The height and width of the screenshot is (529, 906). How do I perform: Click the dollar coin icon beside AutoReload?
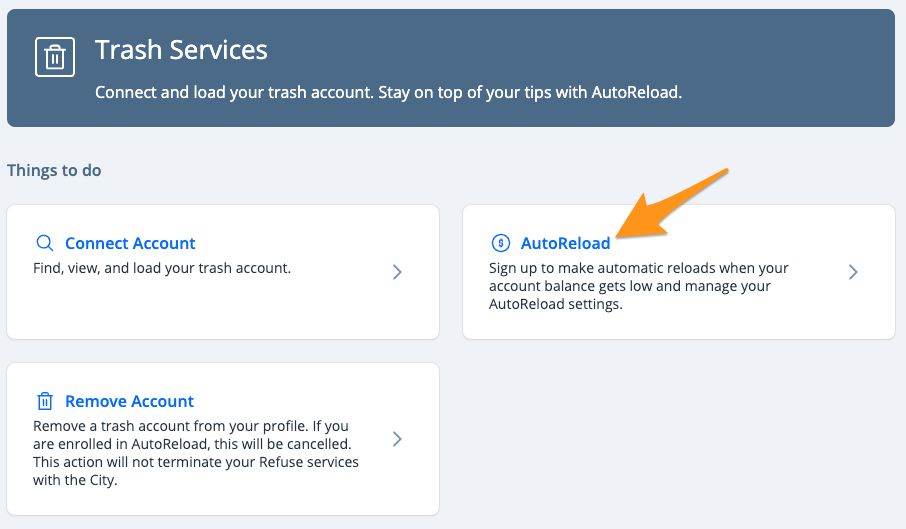coord(500,243)
